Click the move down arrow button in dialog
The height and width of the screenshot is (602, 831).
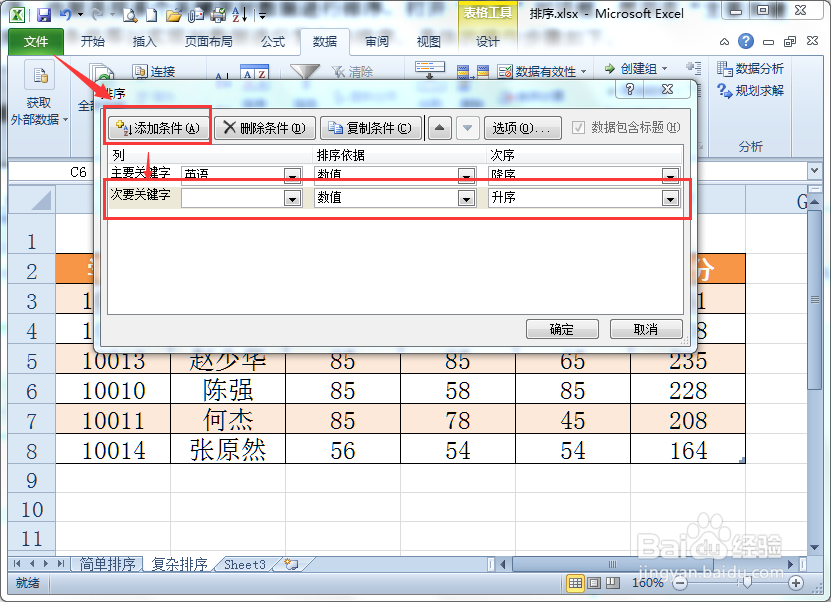point(467,128)
